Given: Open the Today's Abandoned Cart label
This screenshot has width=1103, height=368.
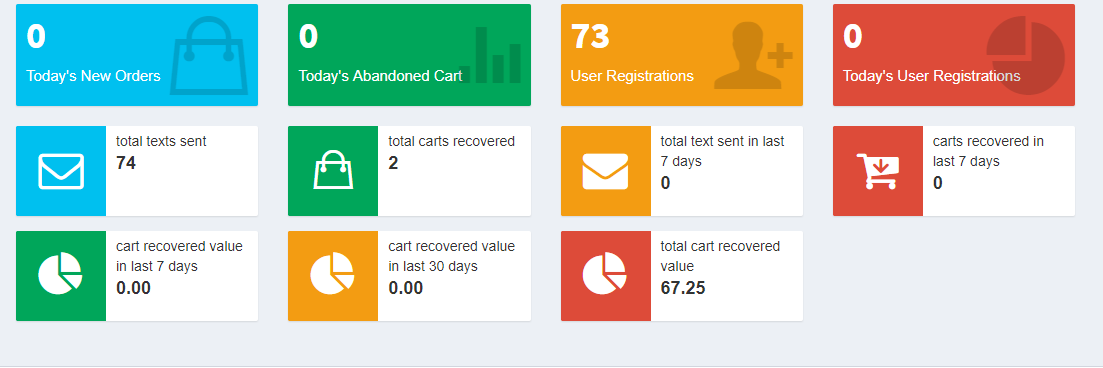Looking at the screenshot, I should coord(380,76).
